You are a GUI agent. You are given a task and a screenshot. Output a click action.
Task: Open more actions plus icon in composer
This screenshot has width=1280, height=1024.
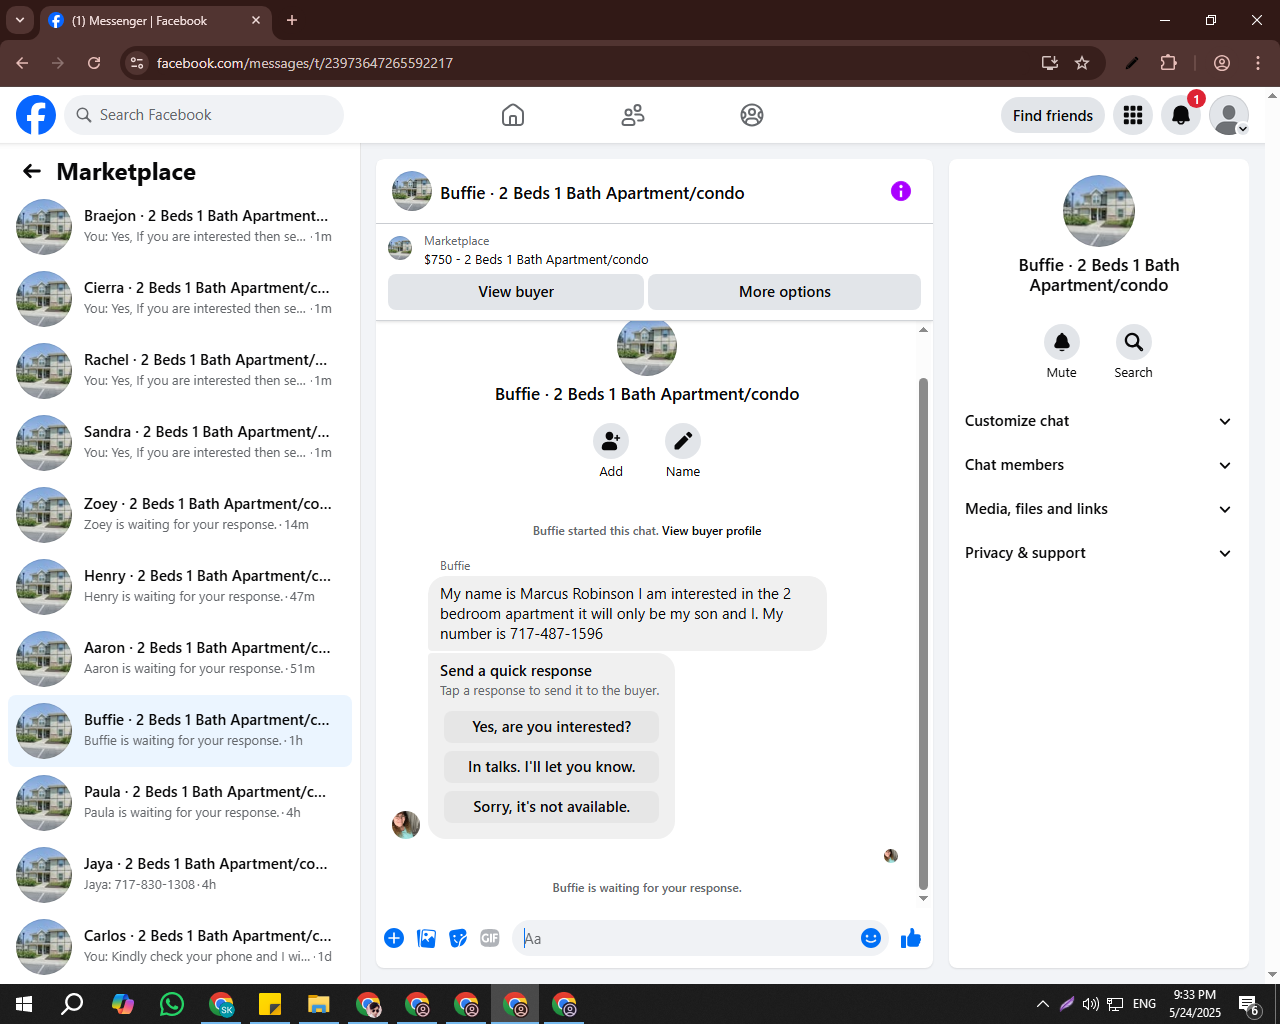click(394, 938)
